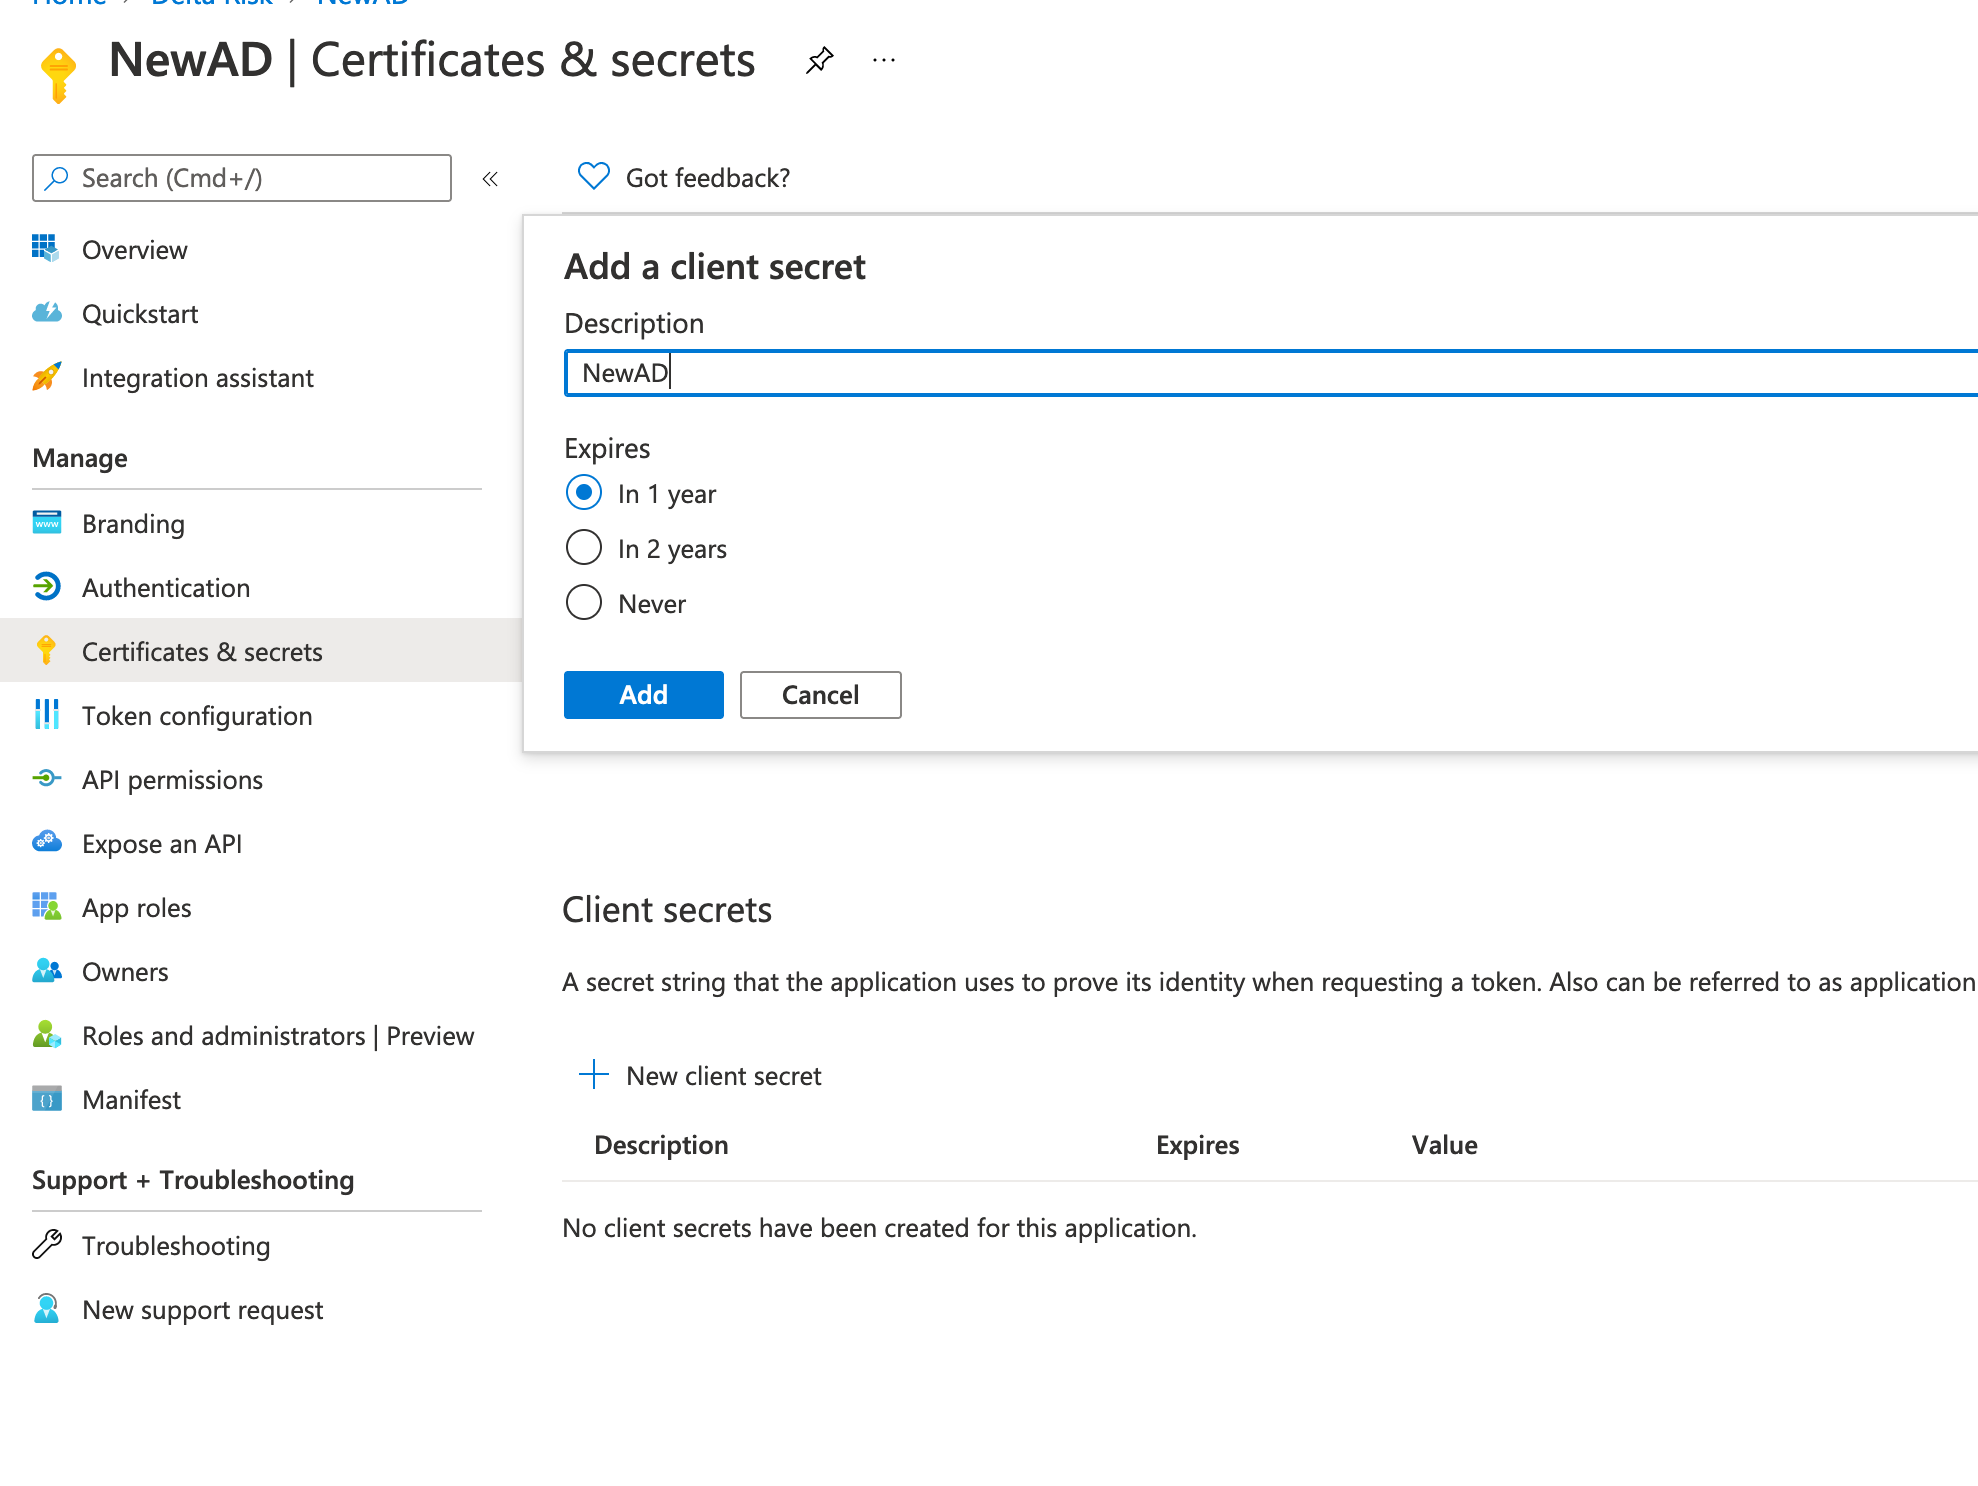The image size is (1978, 1486).
Task: Open App roles page
Action: click(137, 908)
